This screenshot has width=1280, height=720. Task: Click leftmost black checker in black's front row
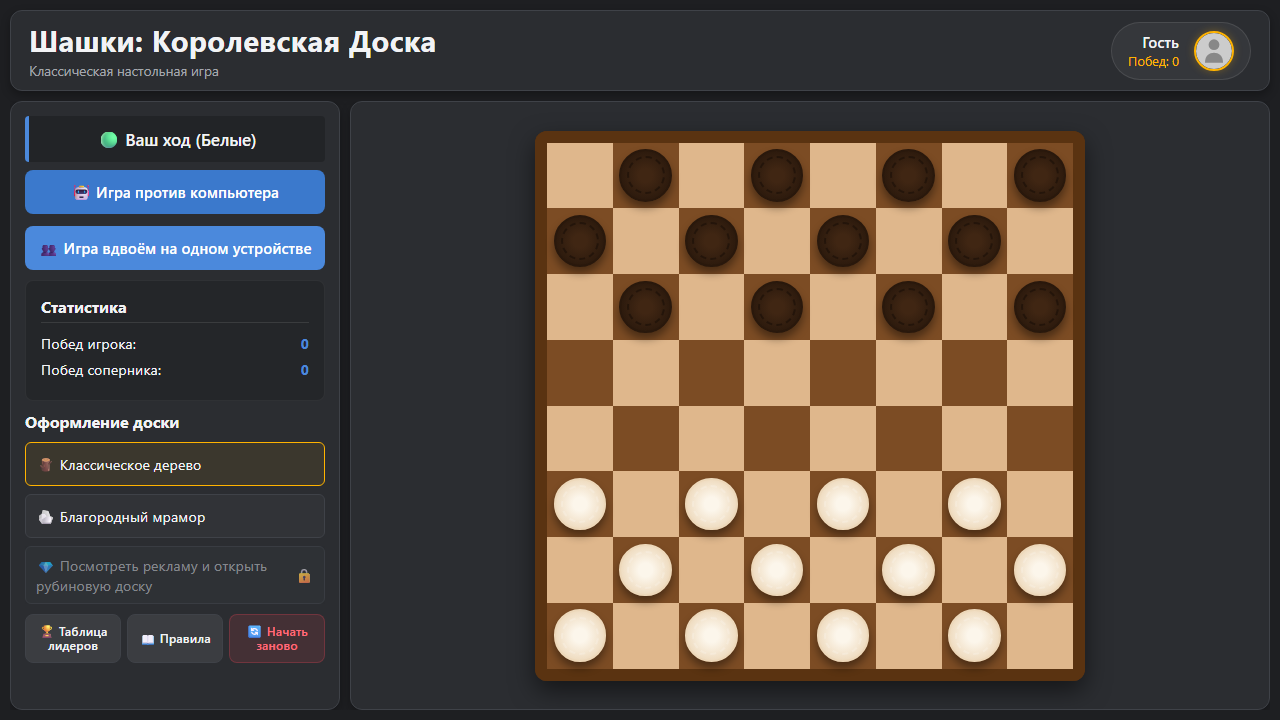[645, 307]
